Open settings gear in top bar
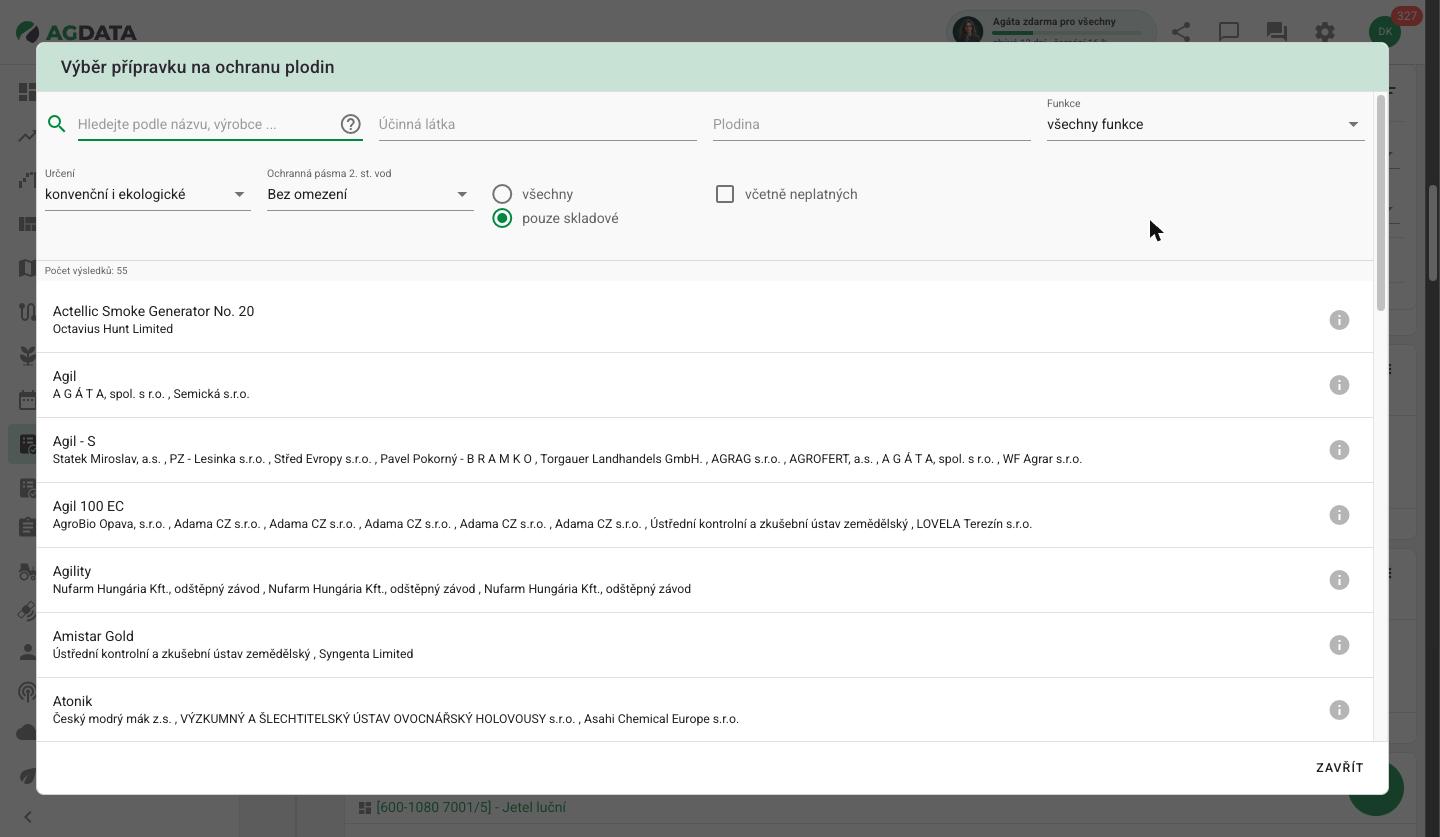 [1325, 32]
